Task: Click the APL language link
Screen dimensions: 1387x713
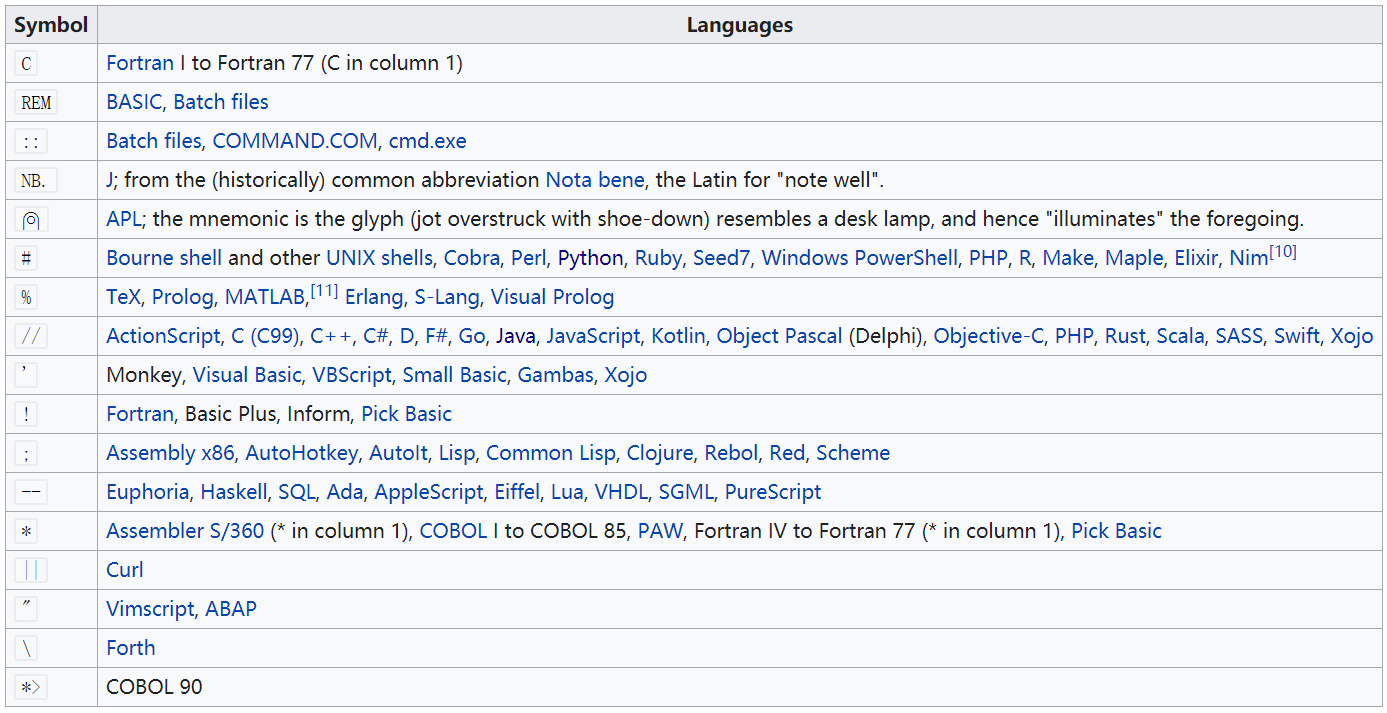Action: [124, 219]
